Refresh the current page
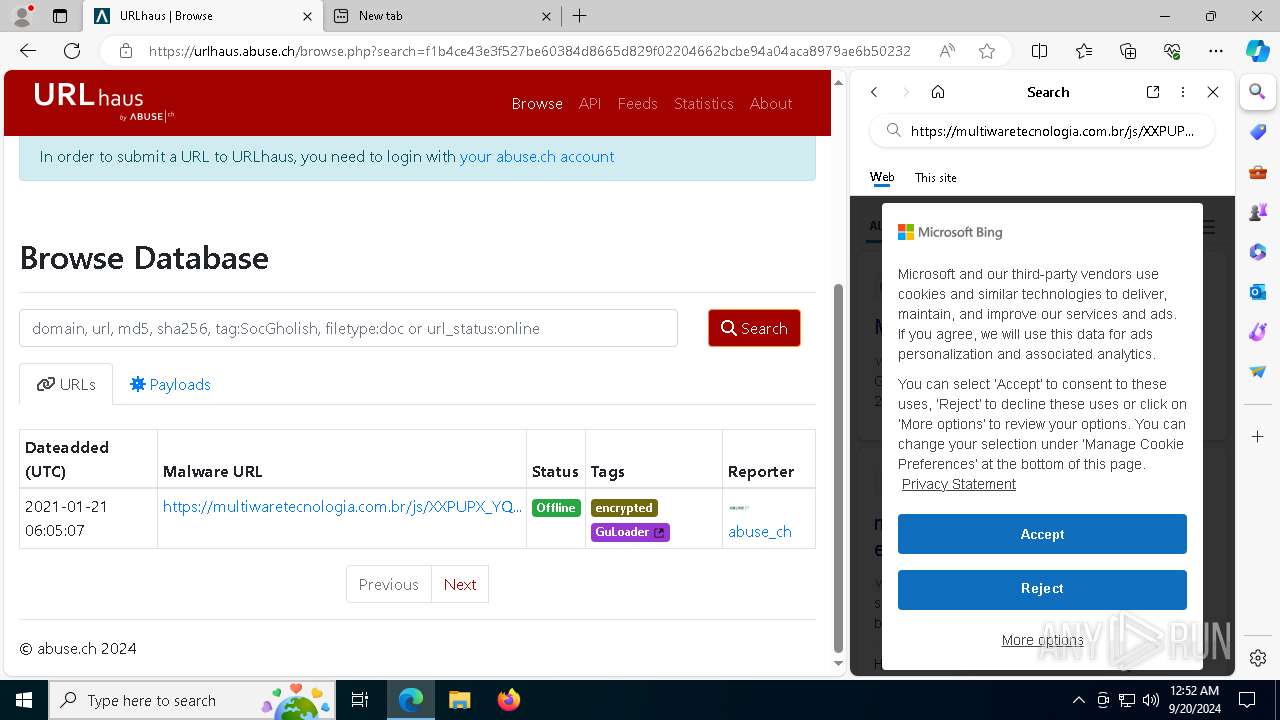Image resolution: width=1280 pixels, height=720 pixels. coord(72,51)
